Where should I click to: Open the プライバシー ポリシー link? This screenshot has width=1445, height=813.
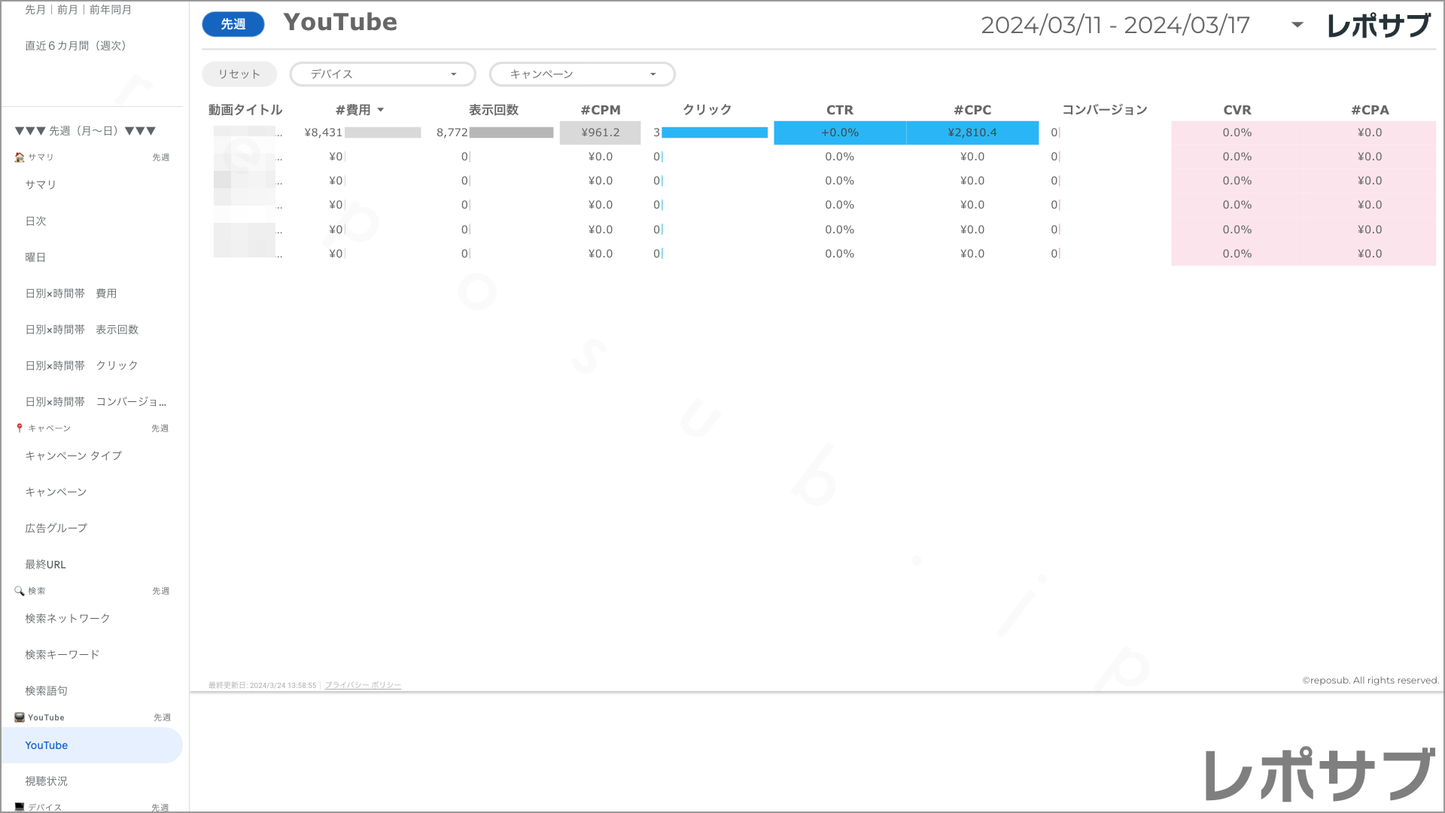point(363,685)
